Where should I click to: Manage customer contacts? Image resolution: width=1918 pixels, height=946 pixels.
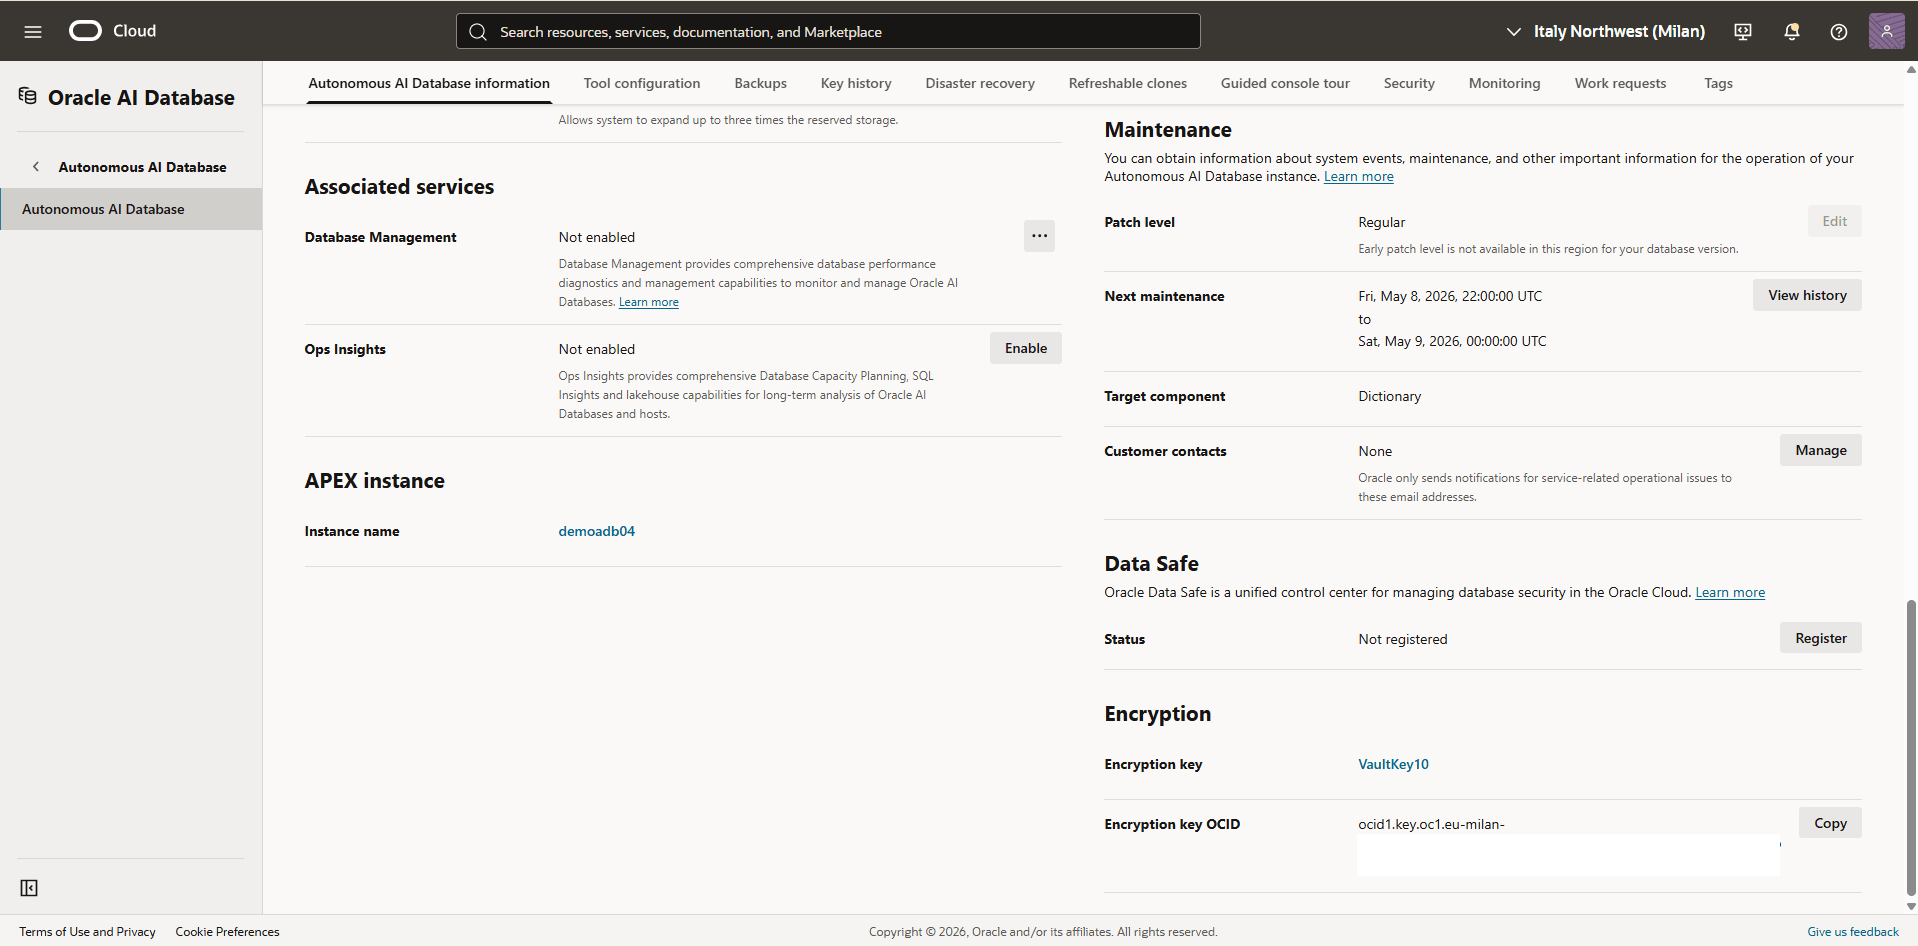pos(1820,450)
